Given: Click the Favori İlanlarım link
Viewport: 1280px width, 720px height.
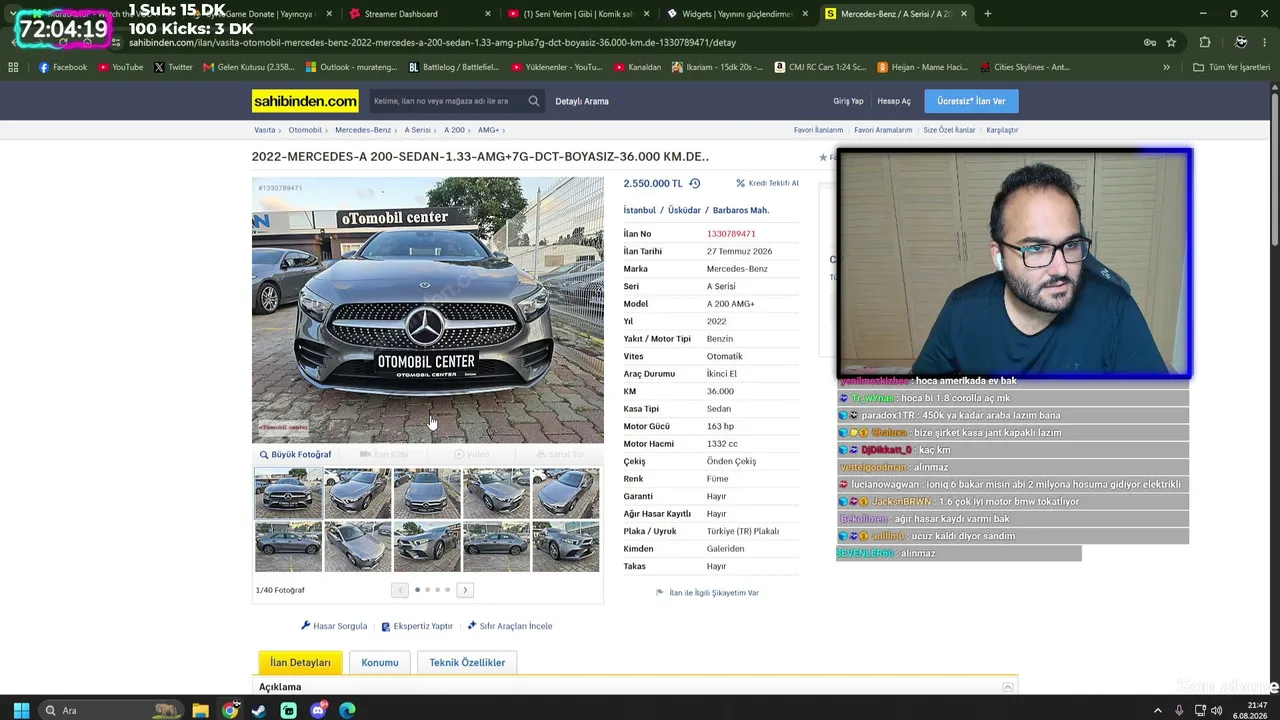Looking at the screenshot, I should tap(819, 130).
